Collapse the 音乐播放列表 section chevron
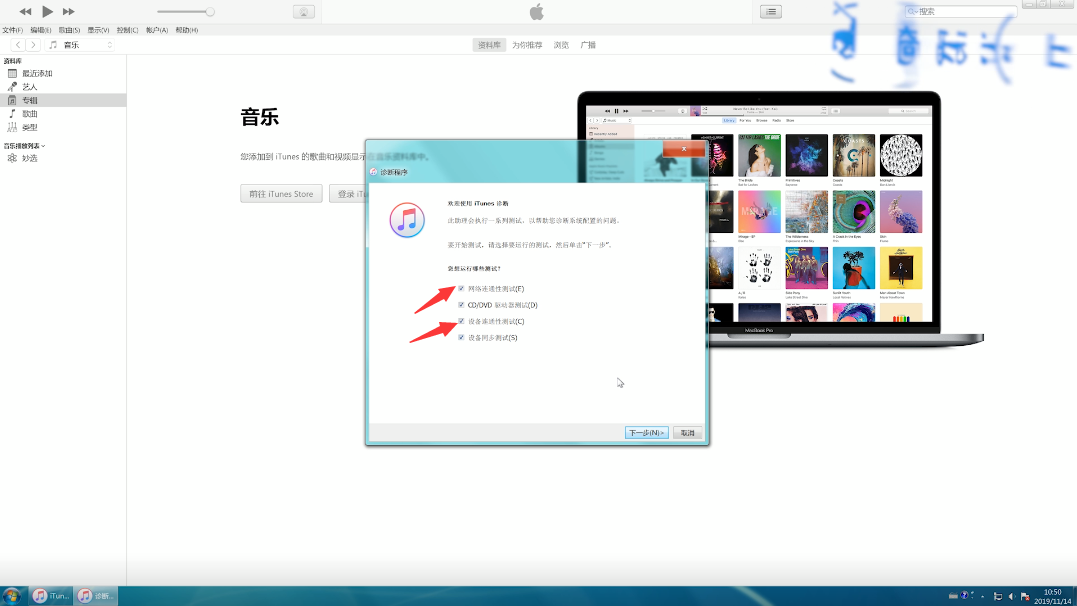The width and height of the screenshot is (1077, 606). pos(43,146)
